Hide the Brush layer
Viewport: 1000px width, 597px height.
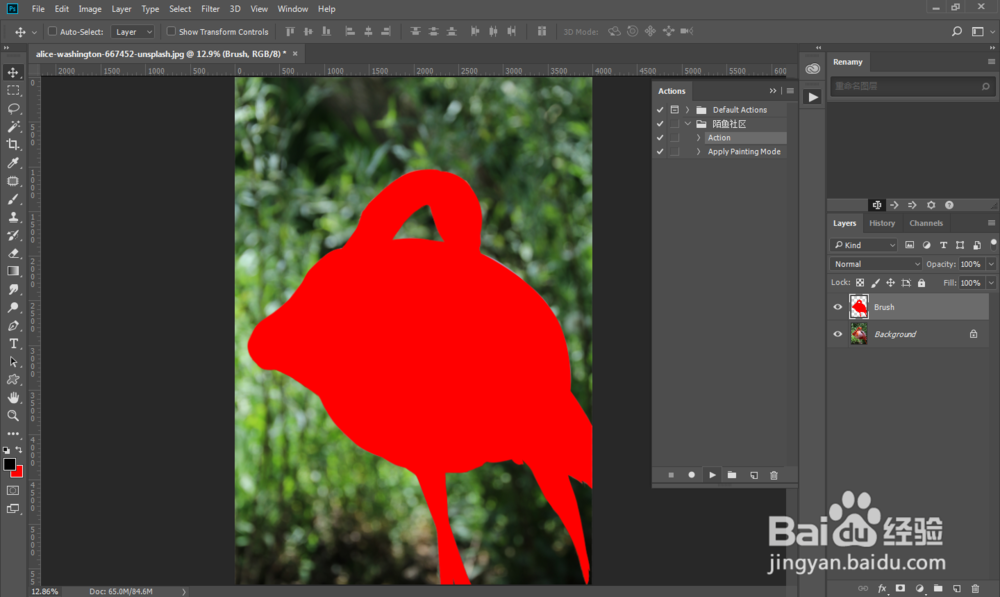[838, 307]
